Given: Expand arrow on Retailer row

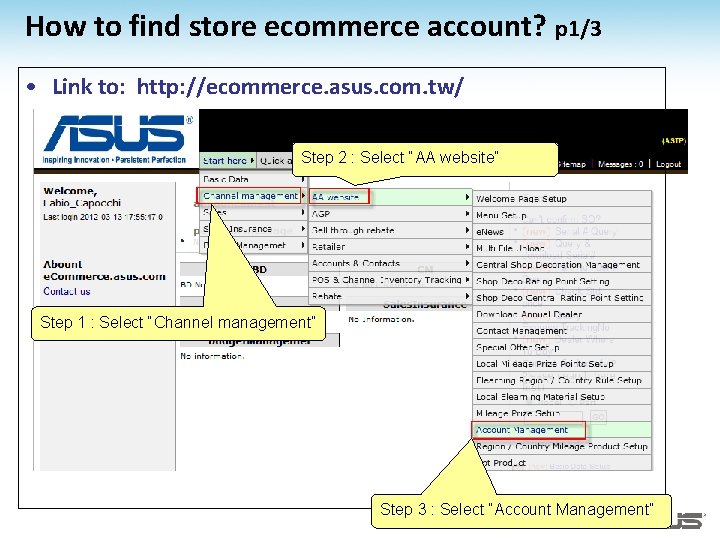Looking at the screenshot, I should coord(467,247).
